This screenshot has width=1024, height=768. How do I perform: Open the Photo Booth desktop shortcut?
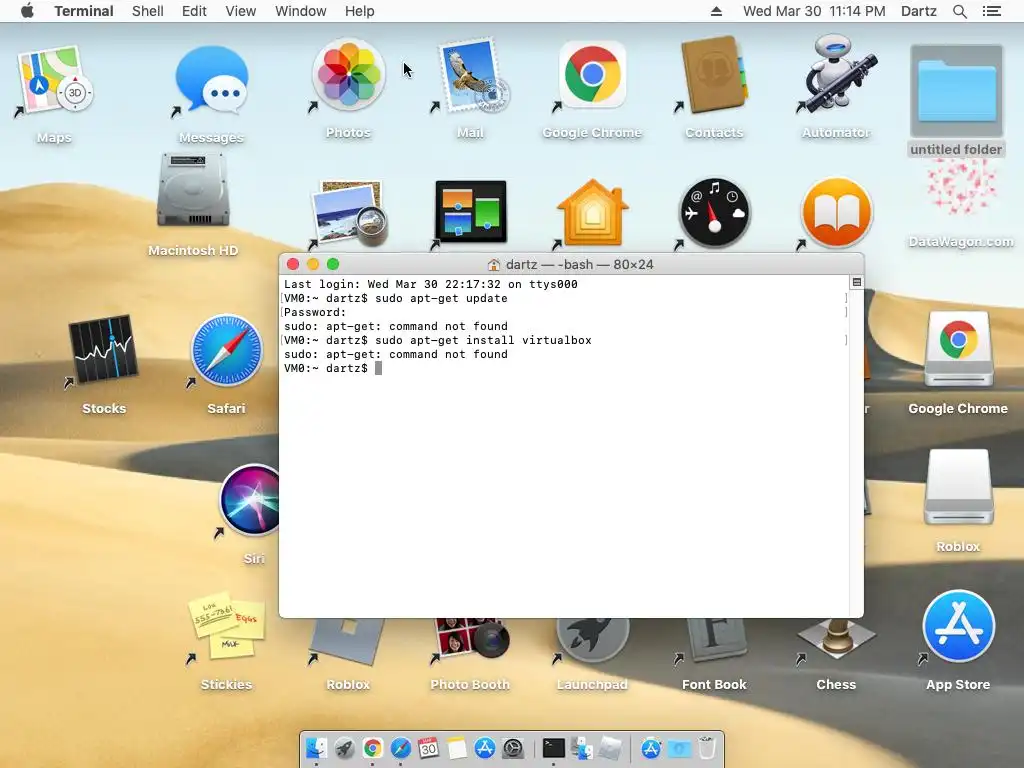[x=470, y=639]
